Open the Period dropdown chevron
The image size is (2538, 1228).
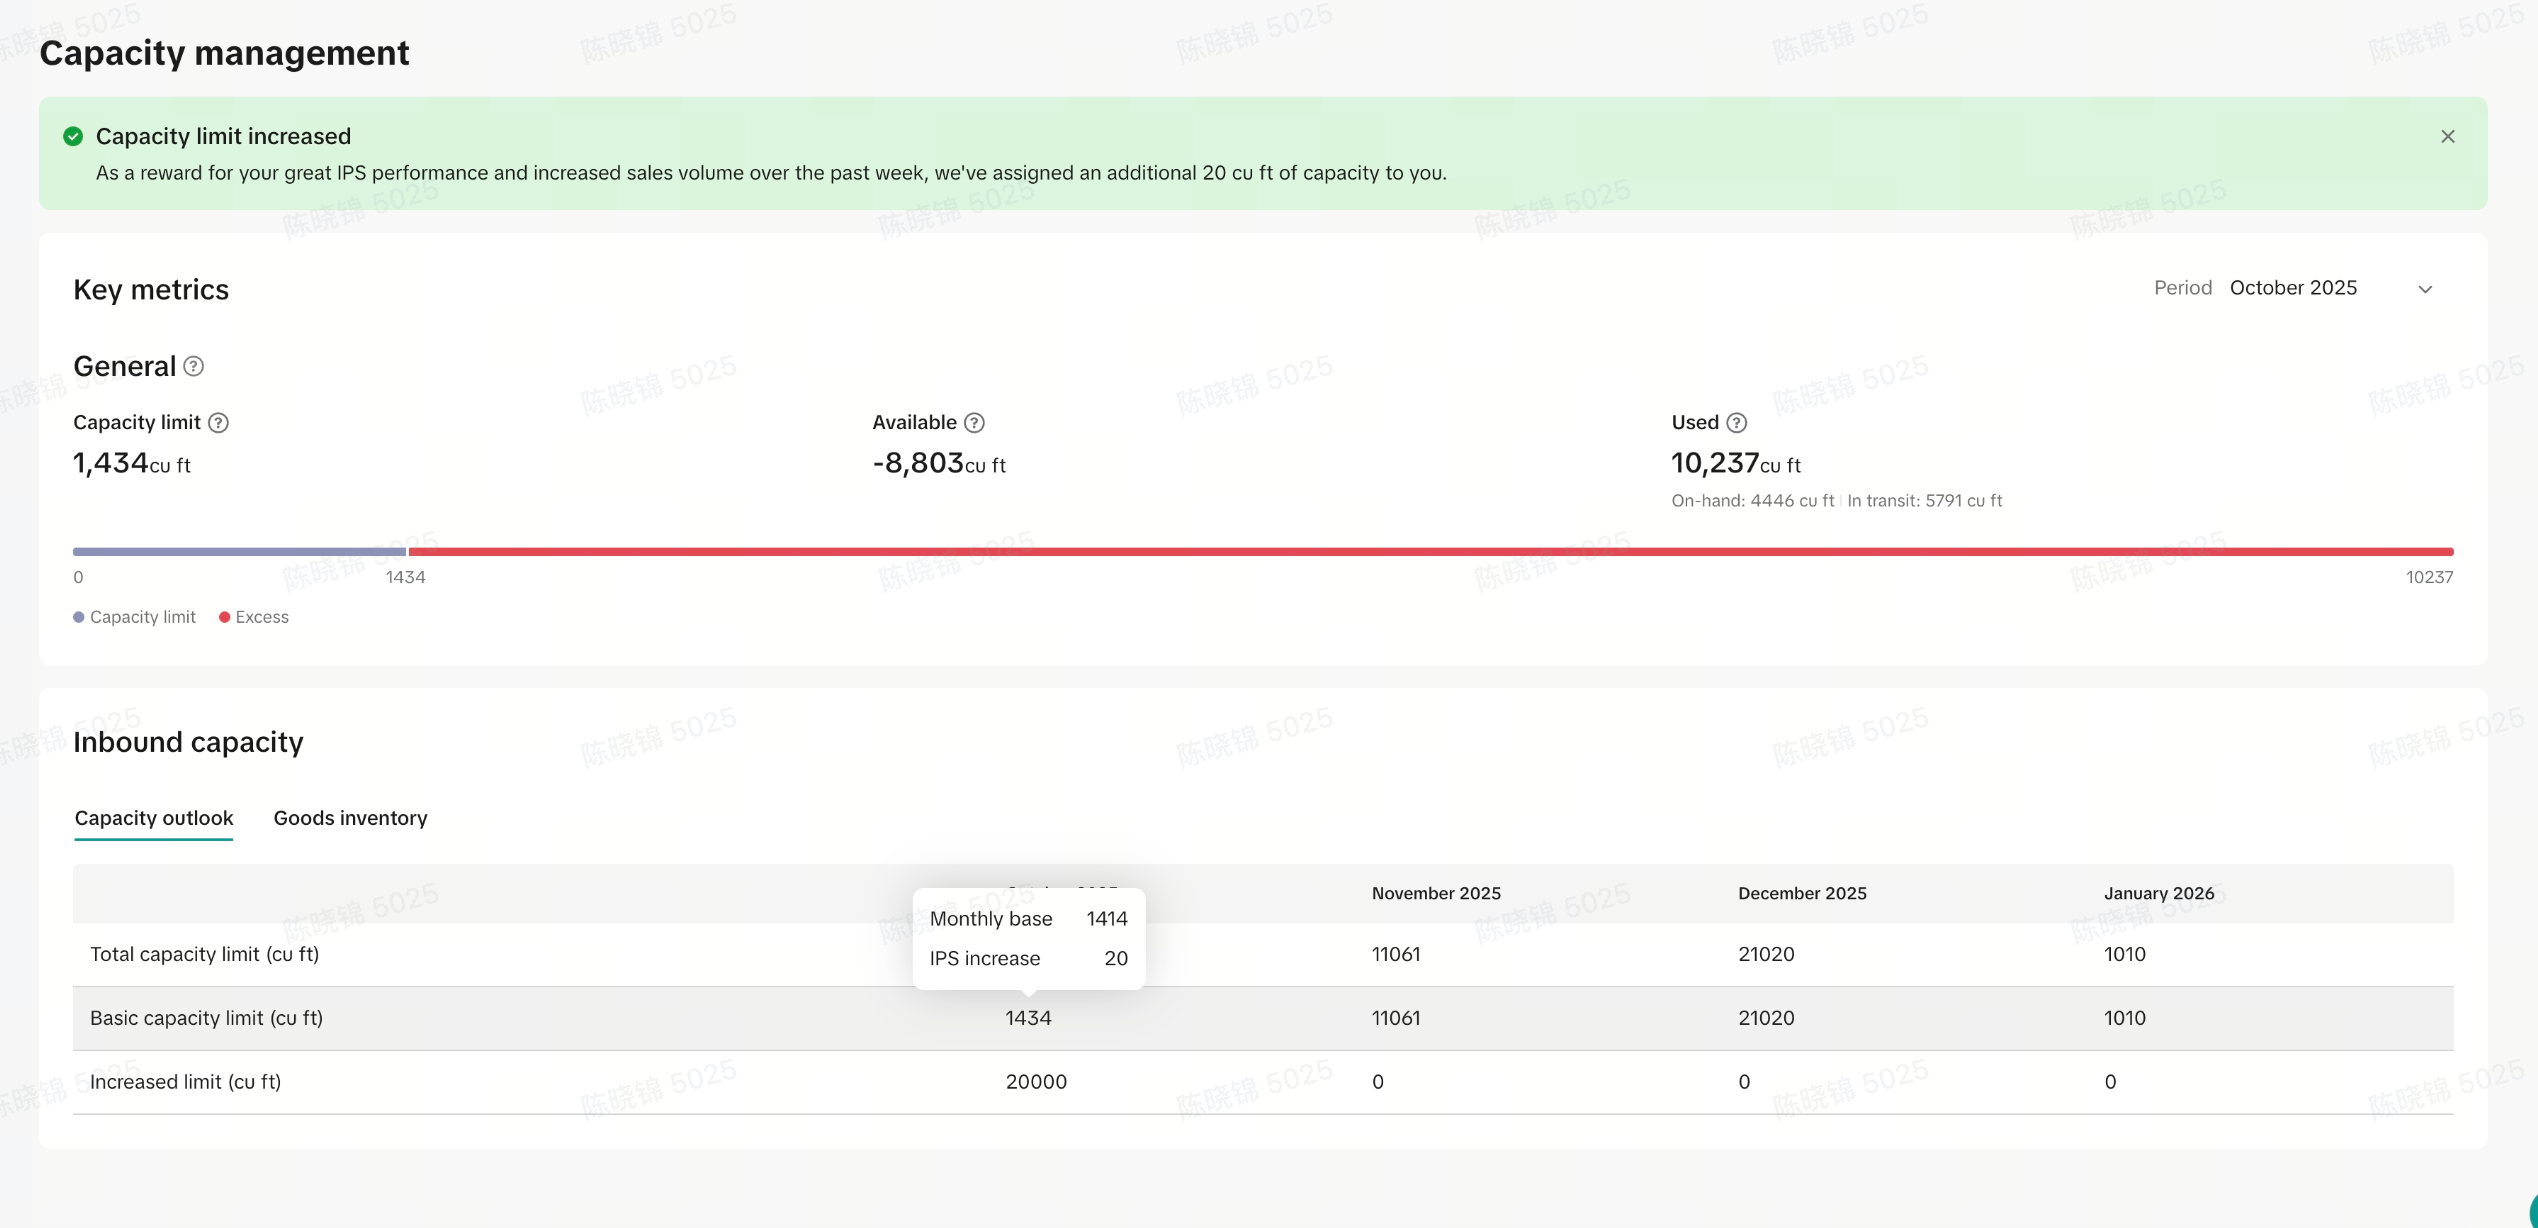tap(2425, 289)
